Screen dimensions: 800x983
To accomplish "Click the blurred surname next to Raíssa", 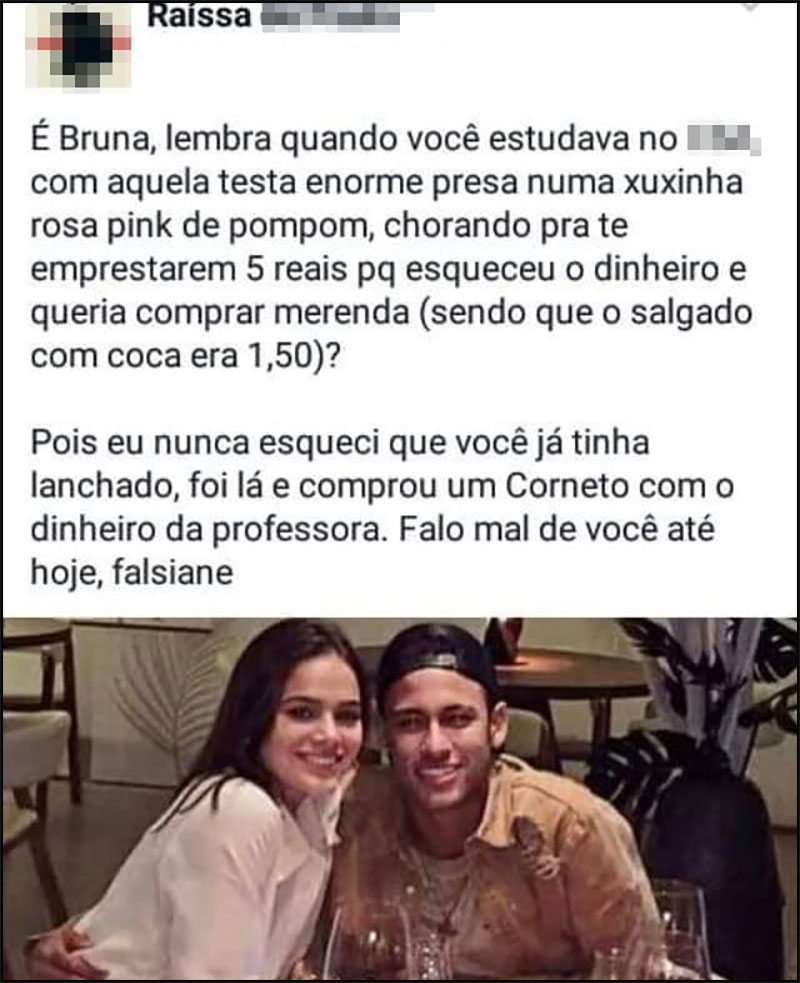I will click(330, 16).
